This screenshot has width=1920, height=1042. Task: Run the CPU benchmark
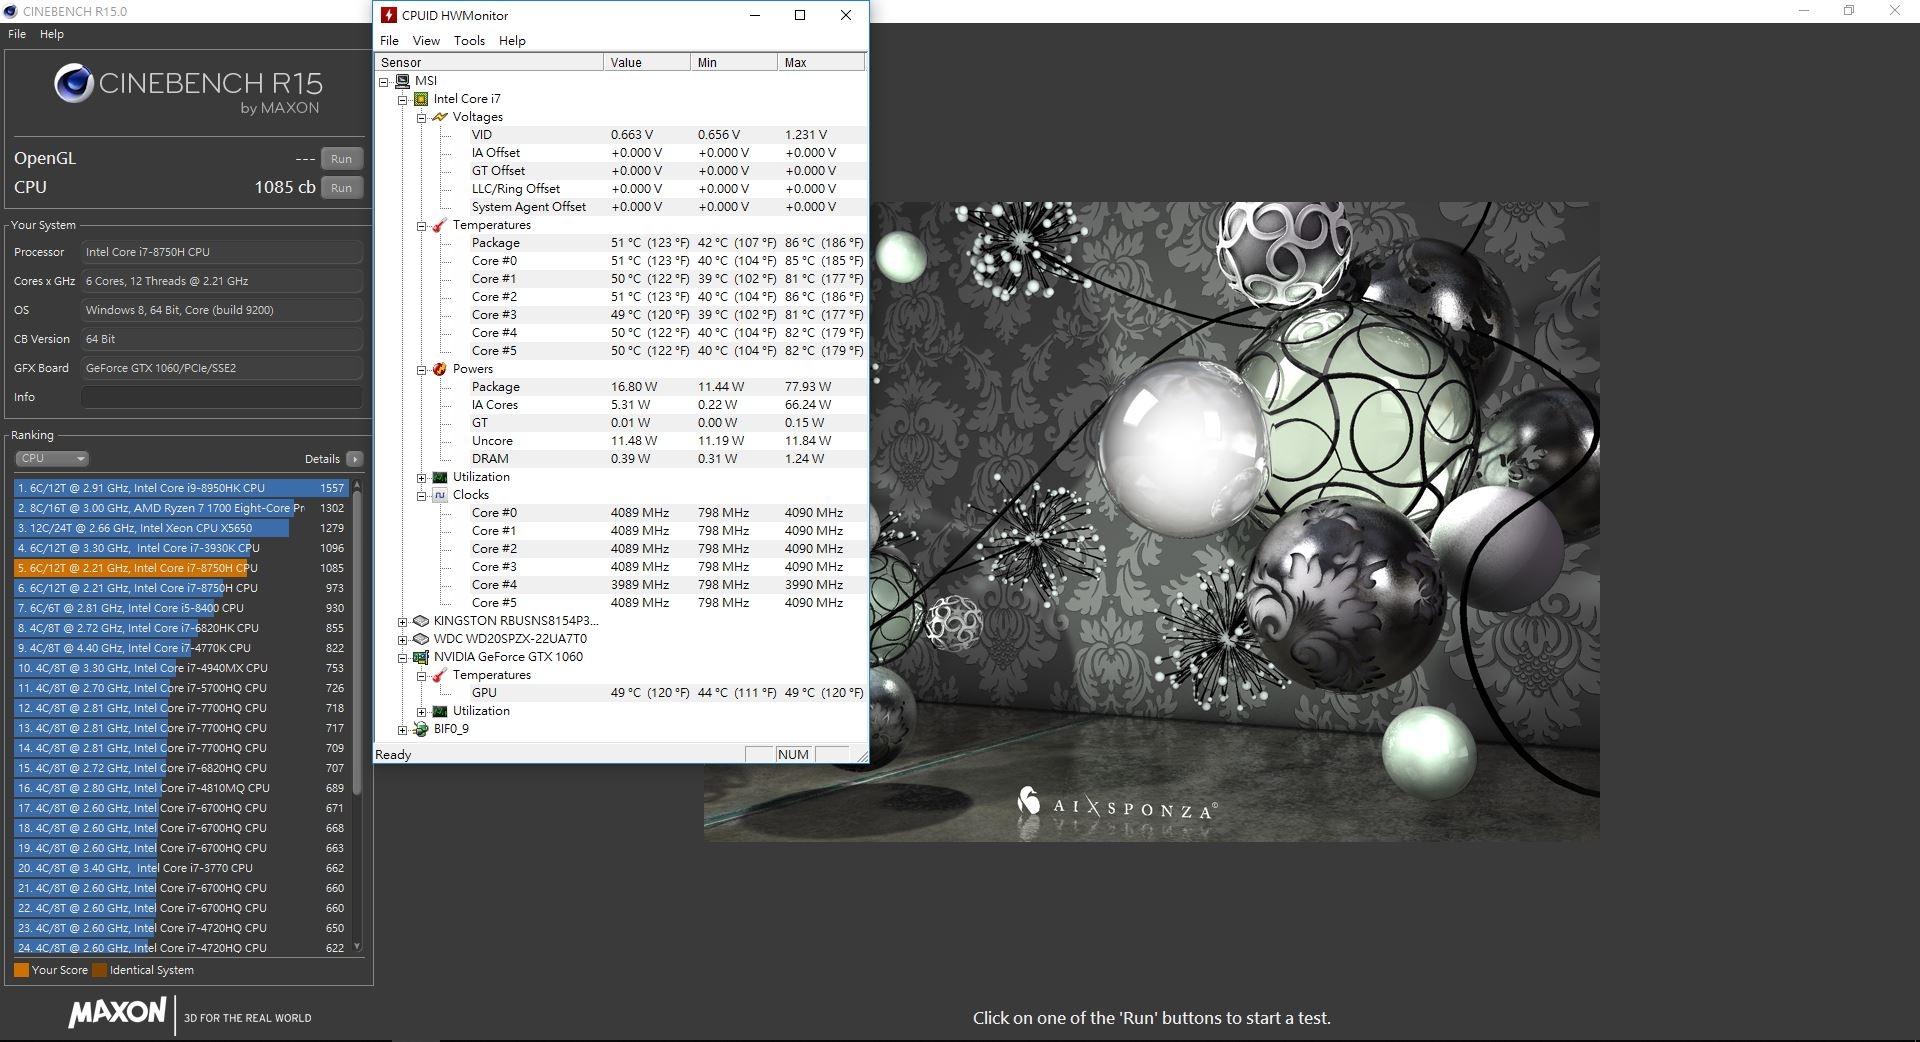[342, 188]
